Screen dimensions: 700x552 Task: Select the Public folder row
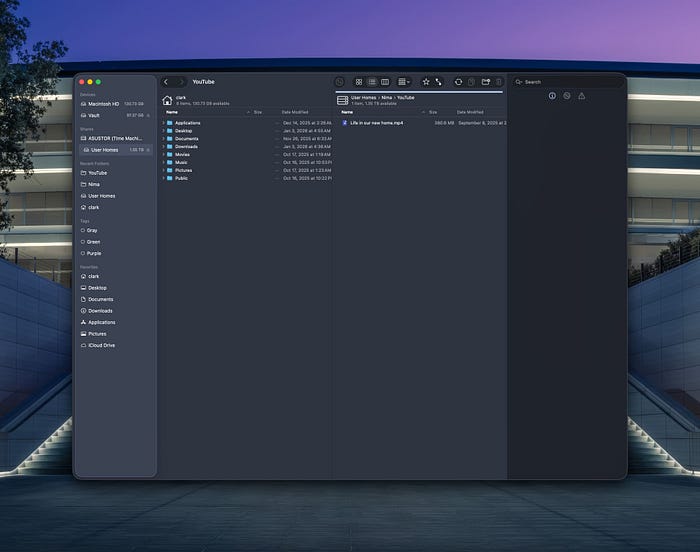[x=247, y=178]
